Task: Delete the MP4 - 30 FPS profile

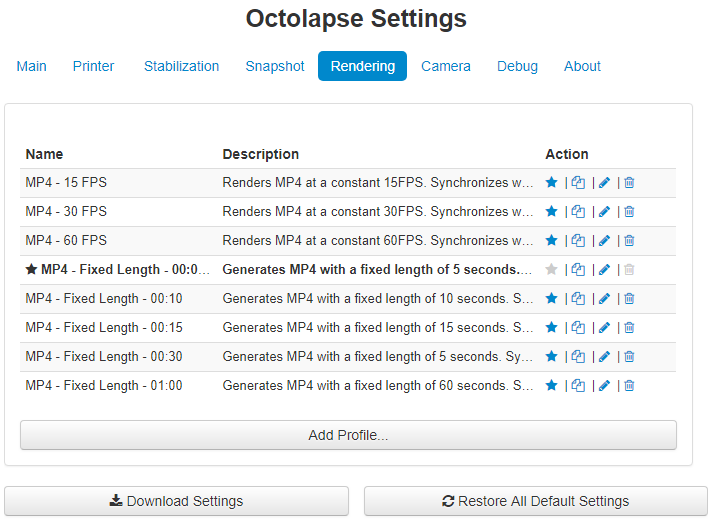Action: (629, 211)
